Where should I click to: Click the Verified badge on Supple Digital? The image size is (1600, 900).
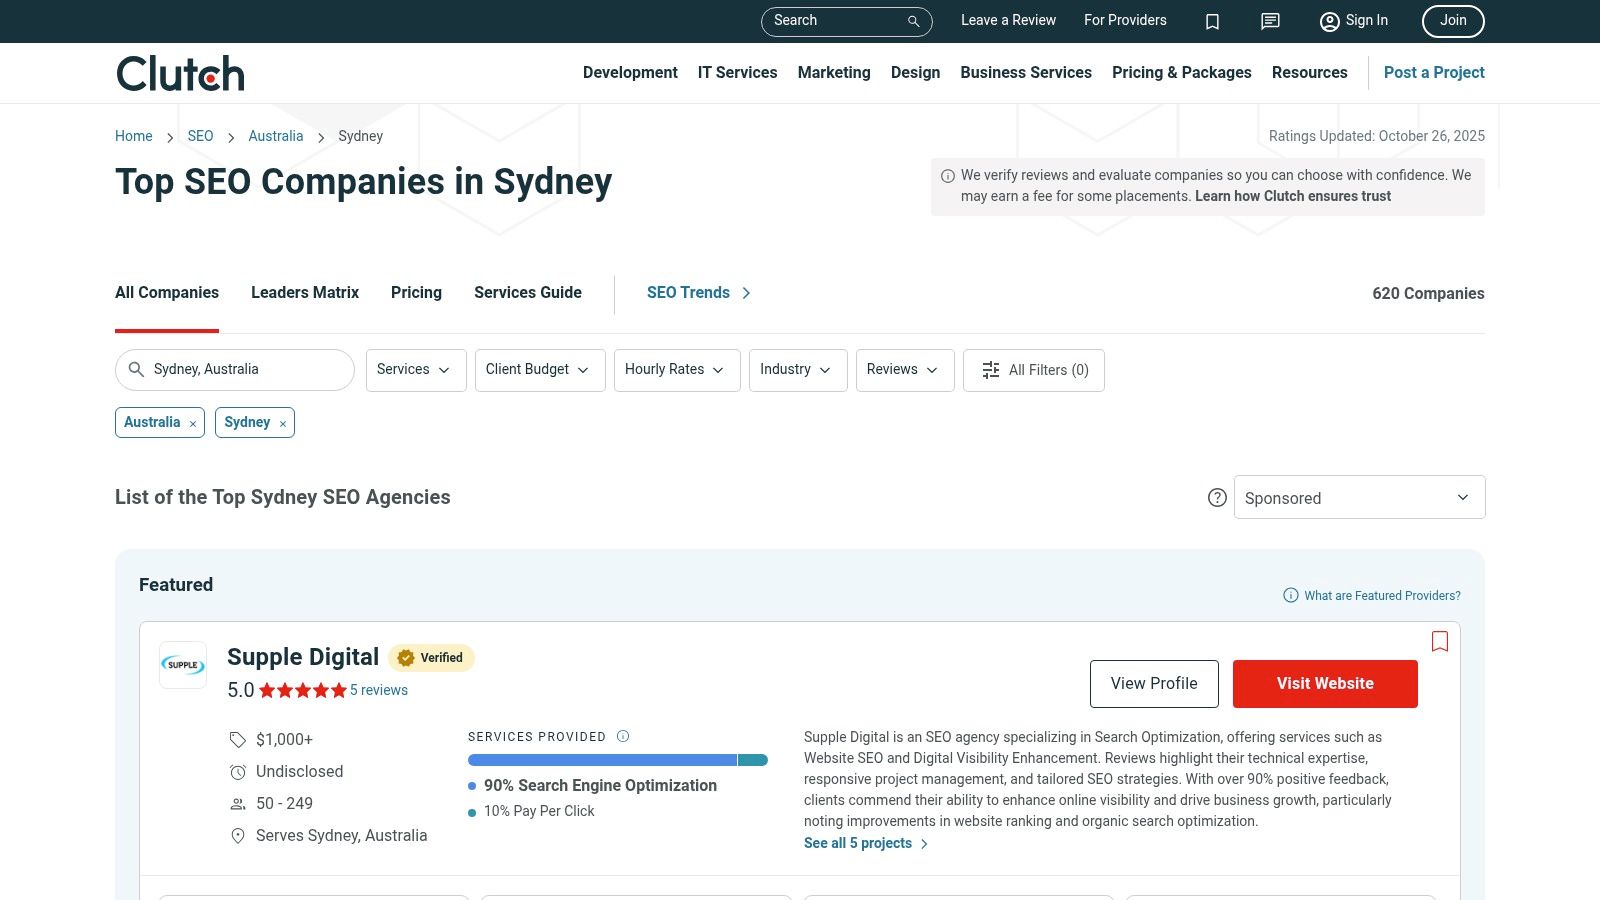[x=431, y=657]
